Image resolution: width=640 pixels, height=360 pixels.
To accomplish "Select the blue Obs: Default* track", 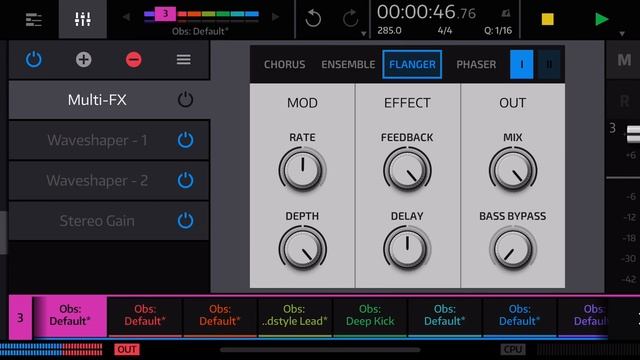I will (x=520, y=315).
